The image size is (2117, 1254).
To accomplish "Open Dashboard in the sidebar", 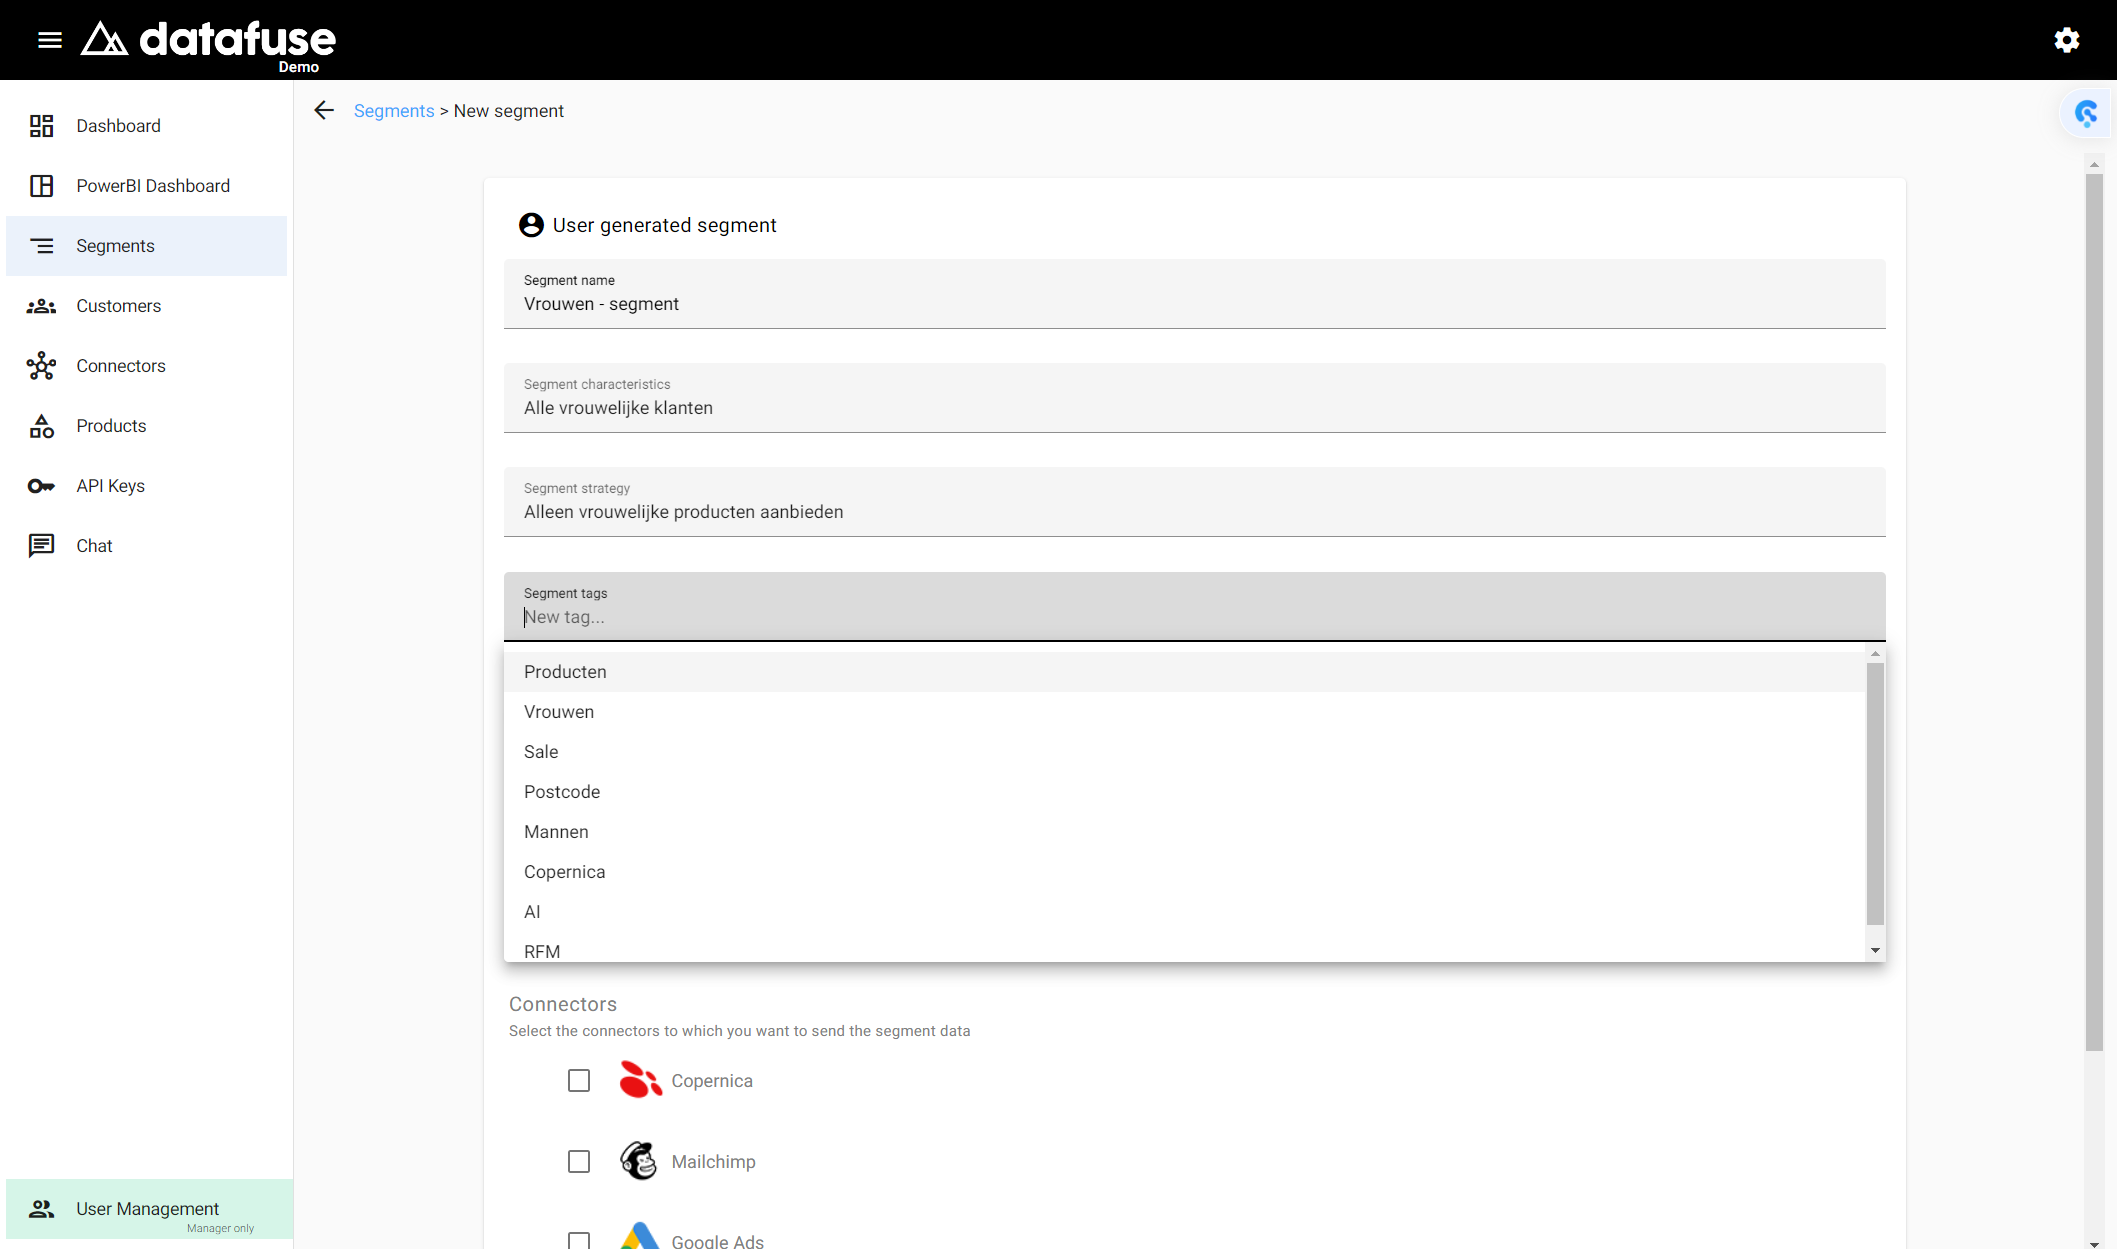I will pyautogui.click(x=146, y=126).
